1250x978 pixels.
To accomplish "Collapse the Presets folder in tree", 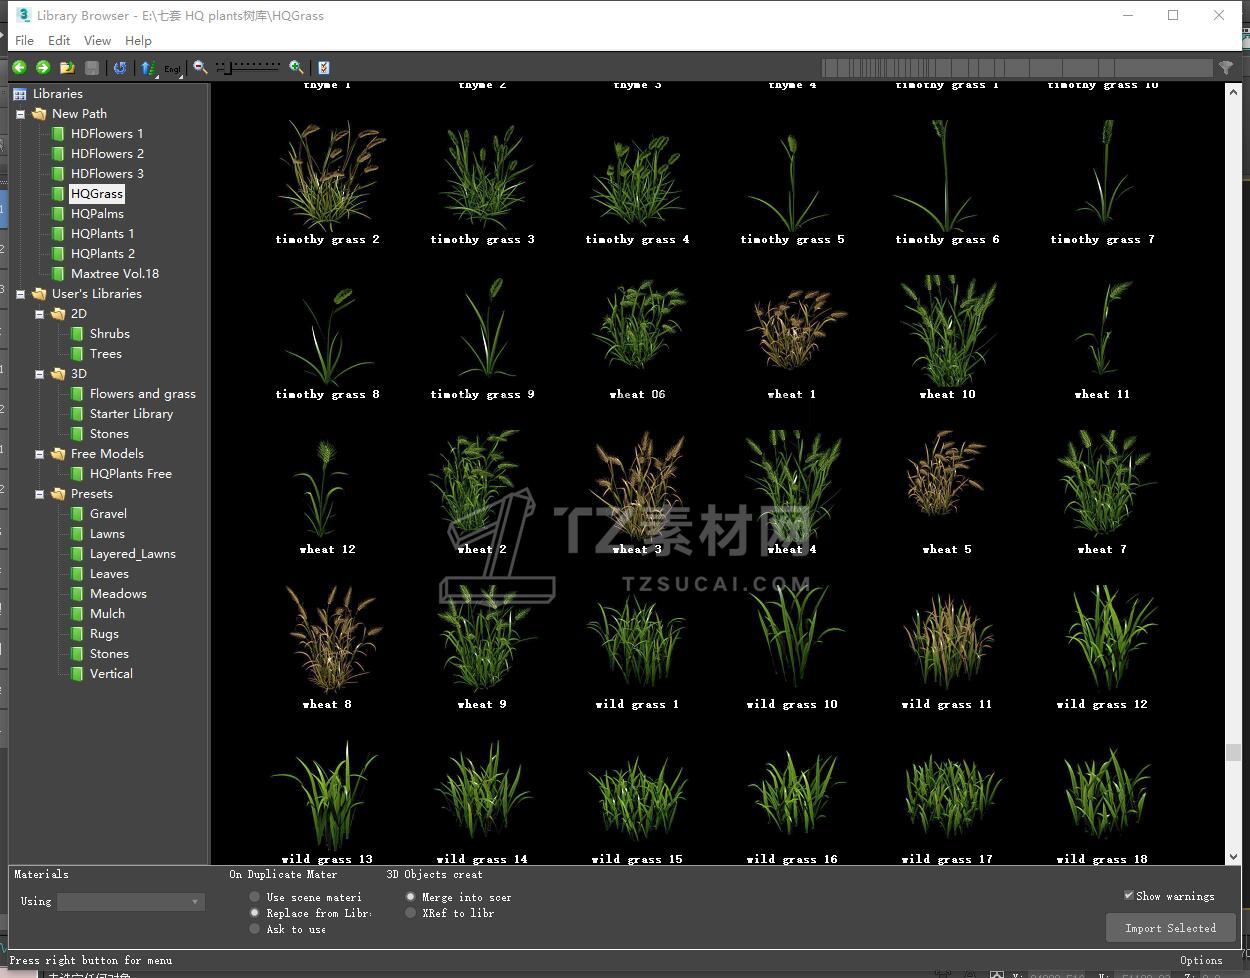I will [40, 494].
